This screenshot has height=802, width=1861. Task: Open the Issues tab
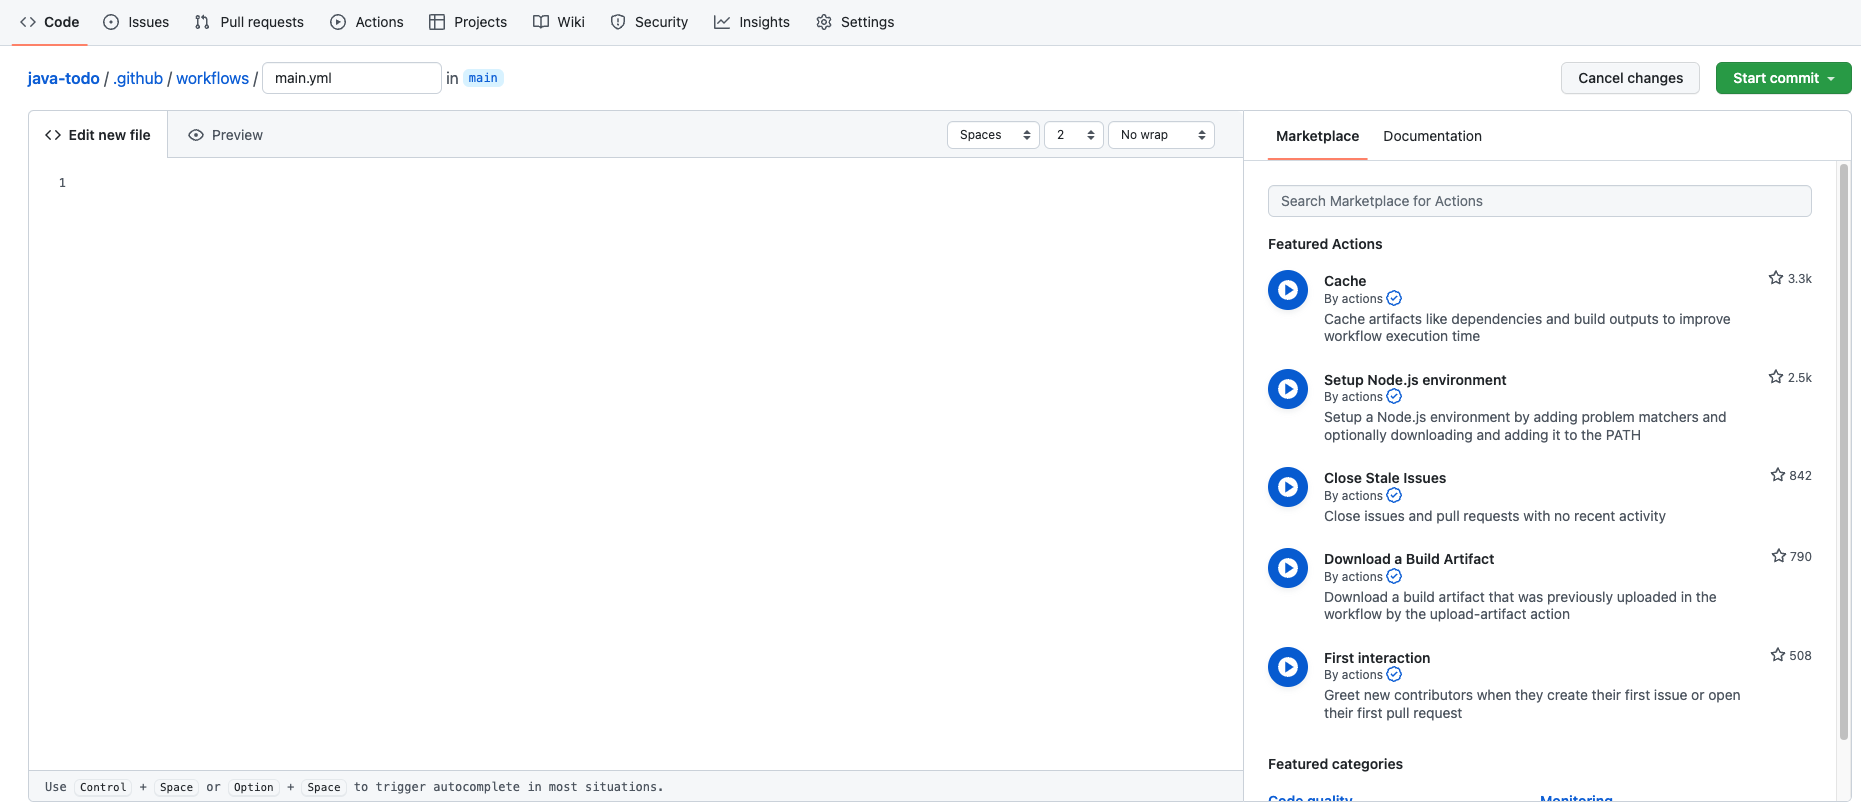(136, 22)
